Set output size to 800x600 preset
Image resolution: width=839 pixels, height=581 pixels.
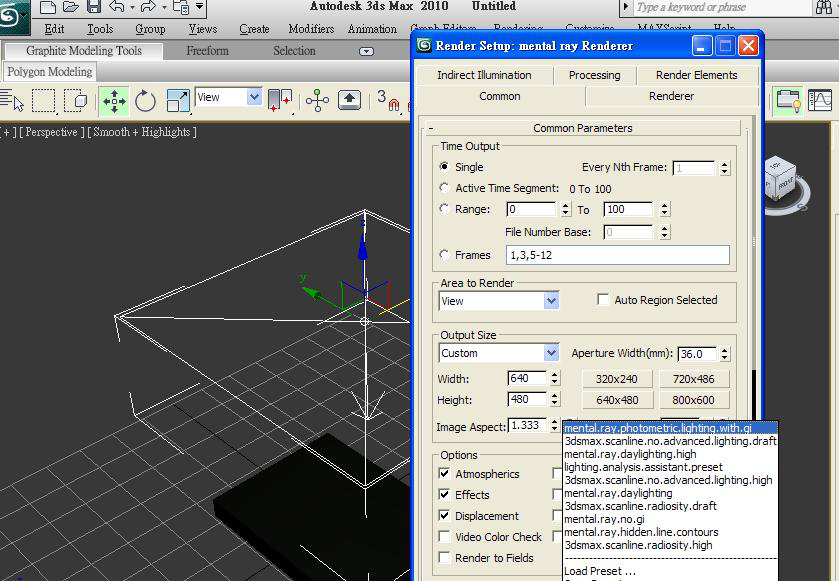coord(693,400)
